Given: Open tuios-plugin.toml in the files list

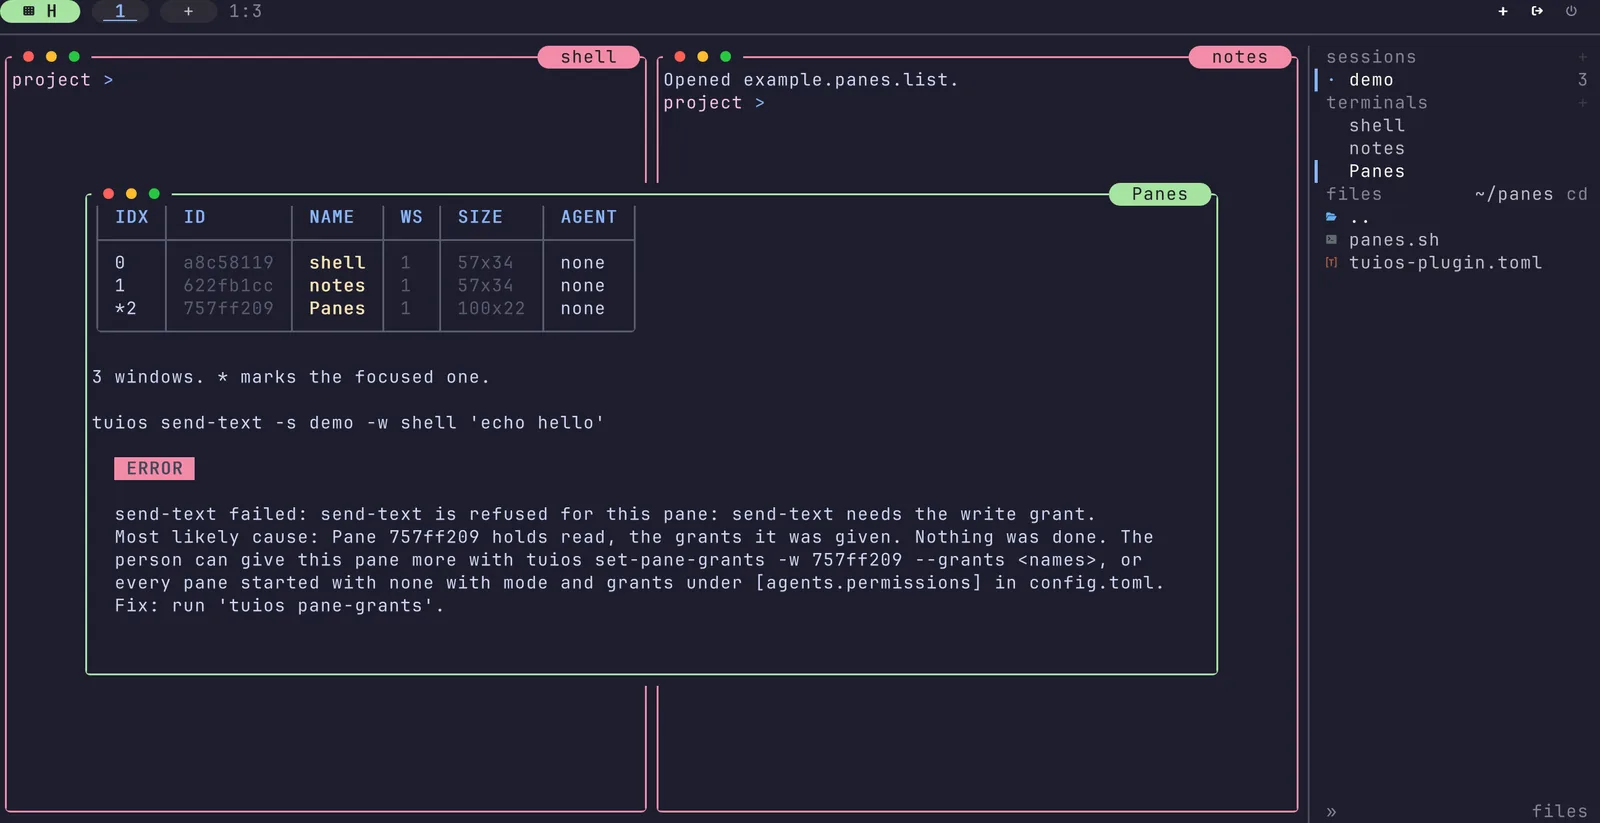Looking at the screenshot, I should click(x=1445, y=263).
